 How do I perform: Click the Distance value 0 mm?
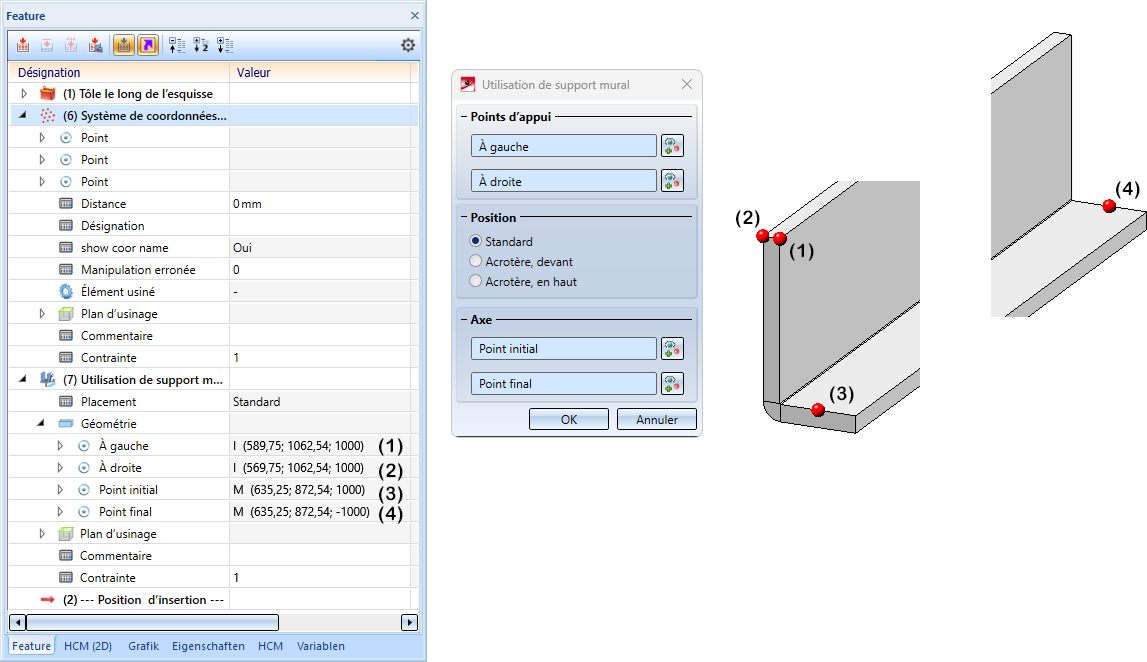(247, 203)
